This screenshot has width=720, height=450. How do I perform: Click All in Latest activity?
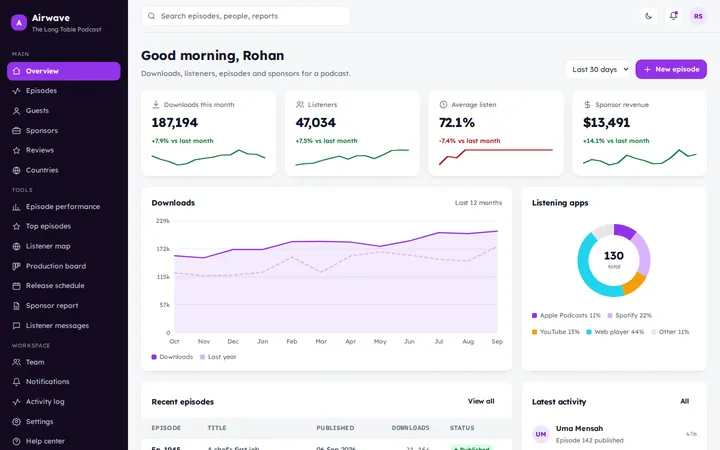684,401
